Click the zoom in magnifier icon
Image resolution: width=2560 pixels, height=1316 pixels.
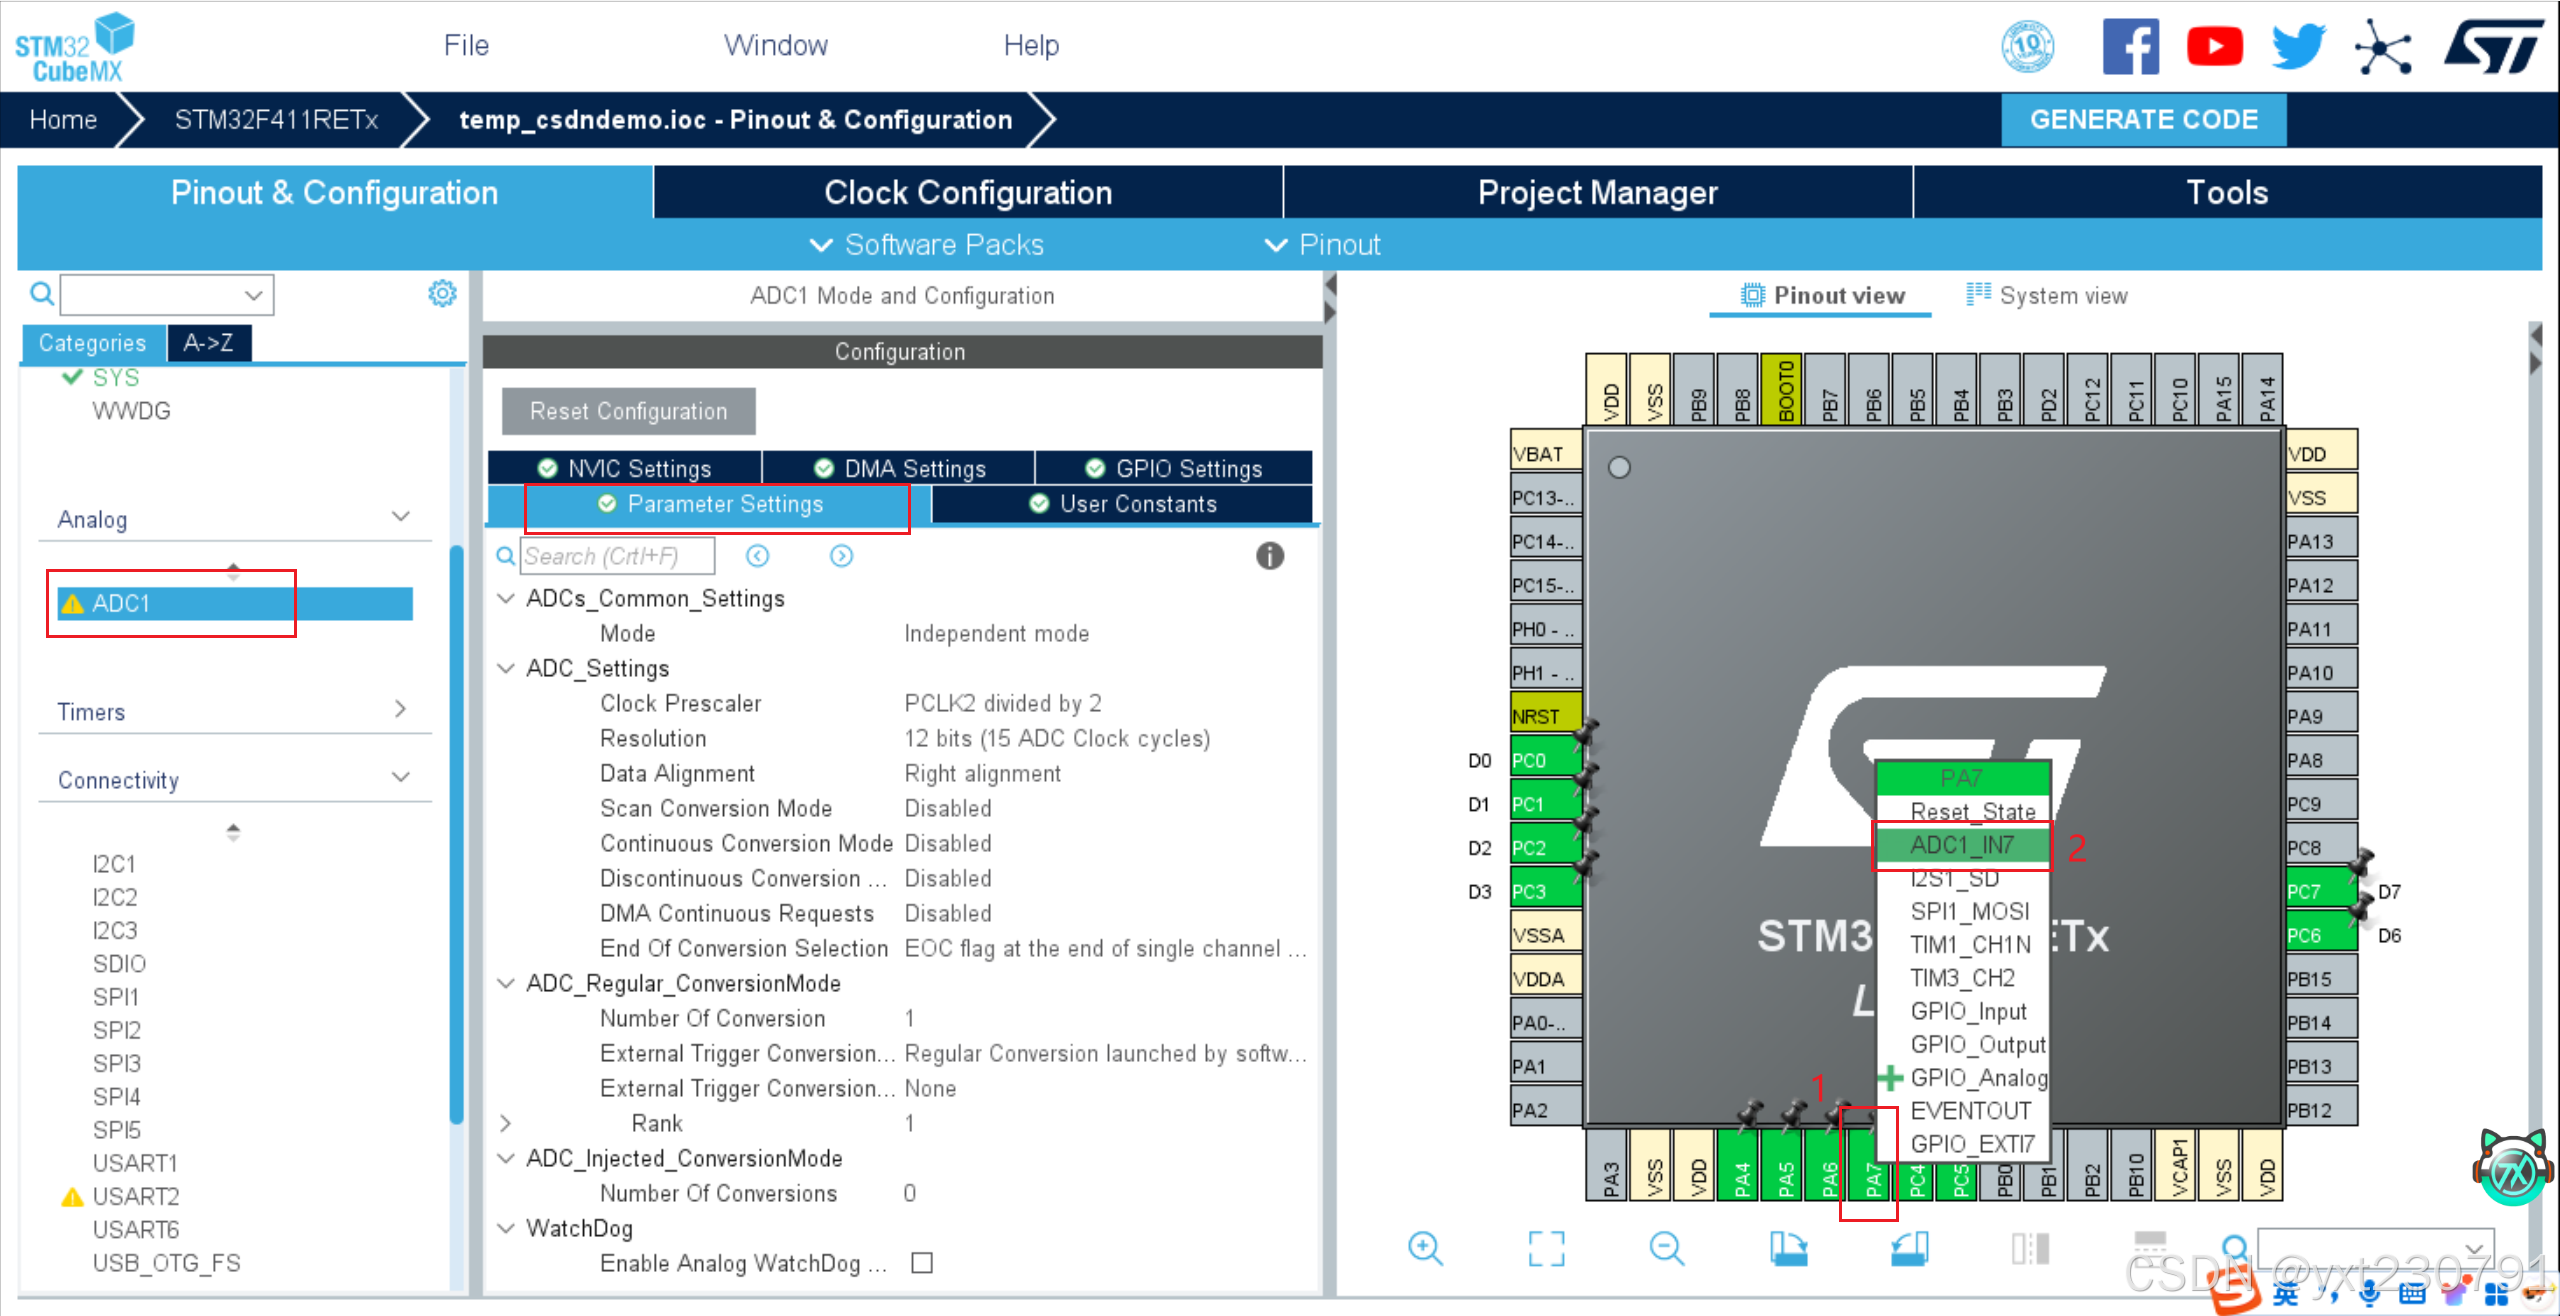pos(1424,1248)
